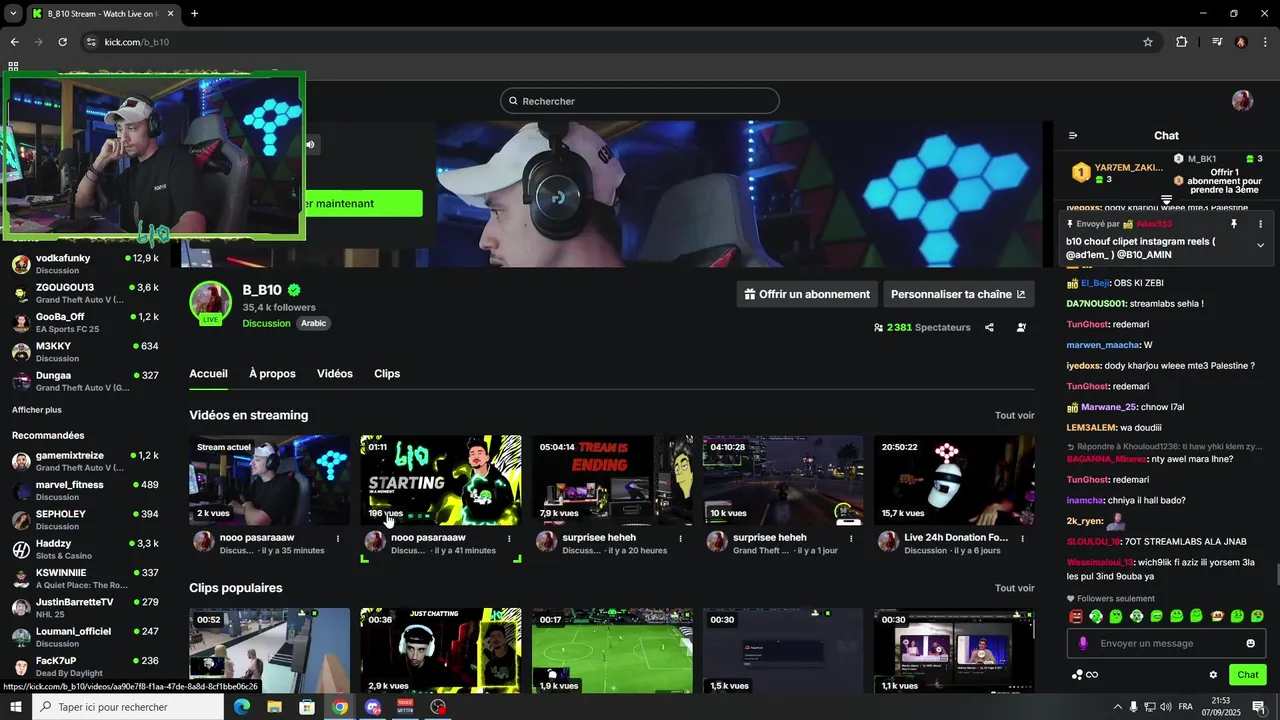Show hidden system tray icons
The height and width of the screenshot is (720, 1280).
[x=1117, y=707]
